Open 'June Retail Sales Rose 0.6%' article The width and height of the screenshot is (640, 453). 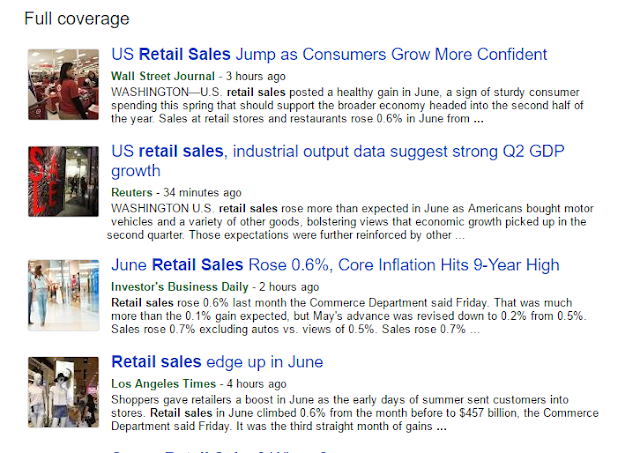tap(335, 265)
